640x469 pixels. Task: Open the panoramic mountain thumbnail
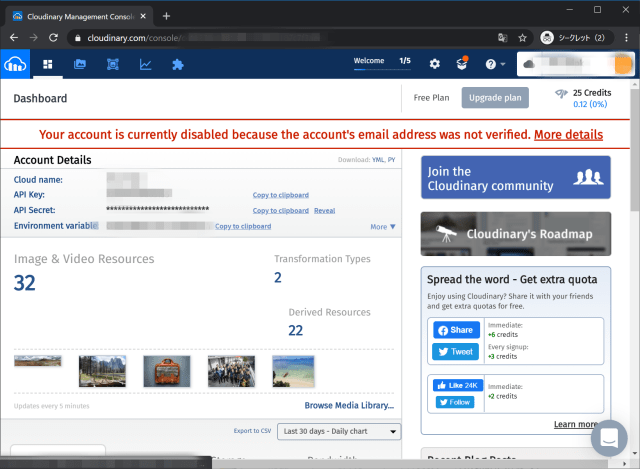(38, 361)
